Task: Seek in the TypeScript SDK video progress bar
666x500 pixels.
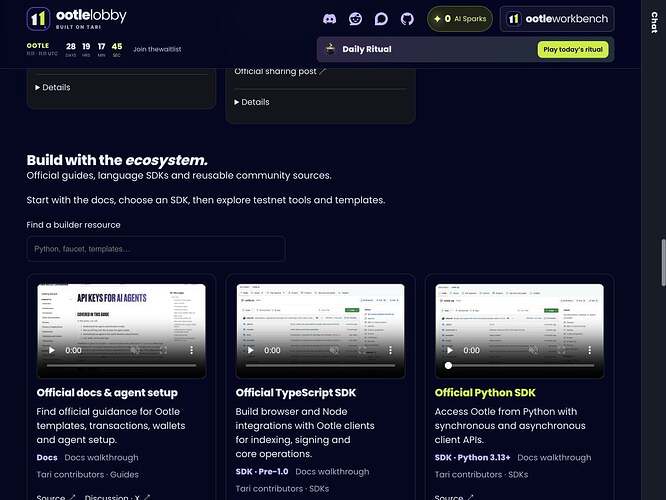Action: (x=320, y=365)
